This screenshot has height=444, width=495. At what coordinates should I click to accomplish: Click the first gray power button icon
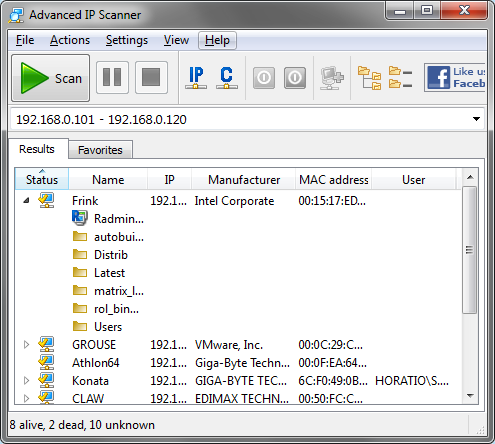point(264,78)
